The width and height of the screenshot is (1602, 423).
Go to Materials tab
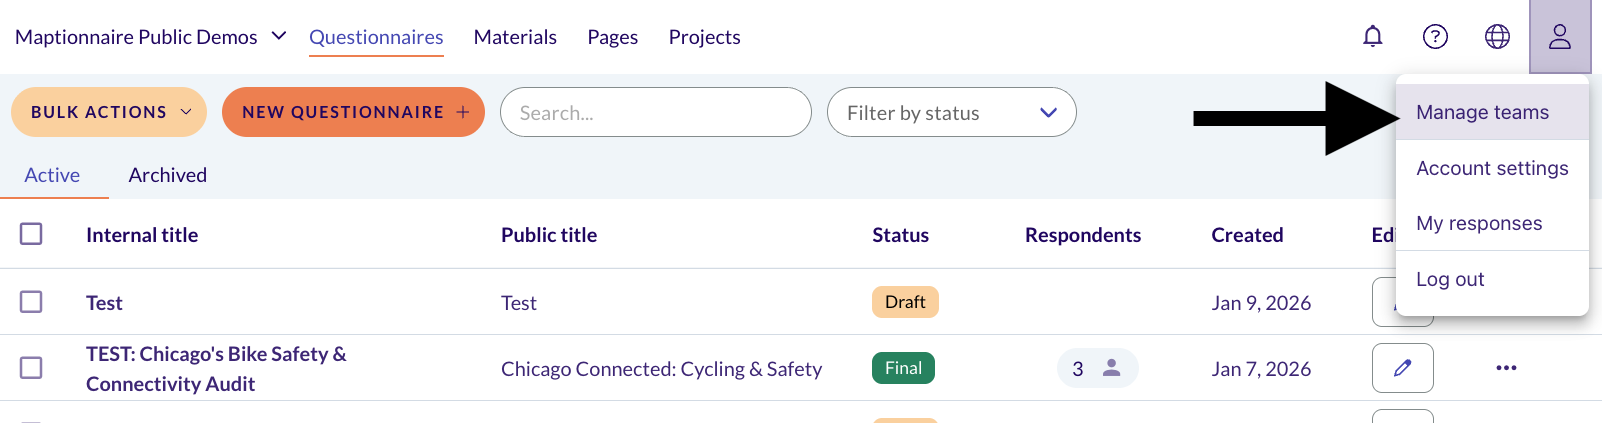(515, 37)
